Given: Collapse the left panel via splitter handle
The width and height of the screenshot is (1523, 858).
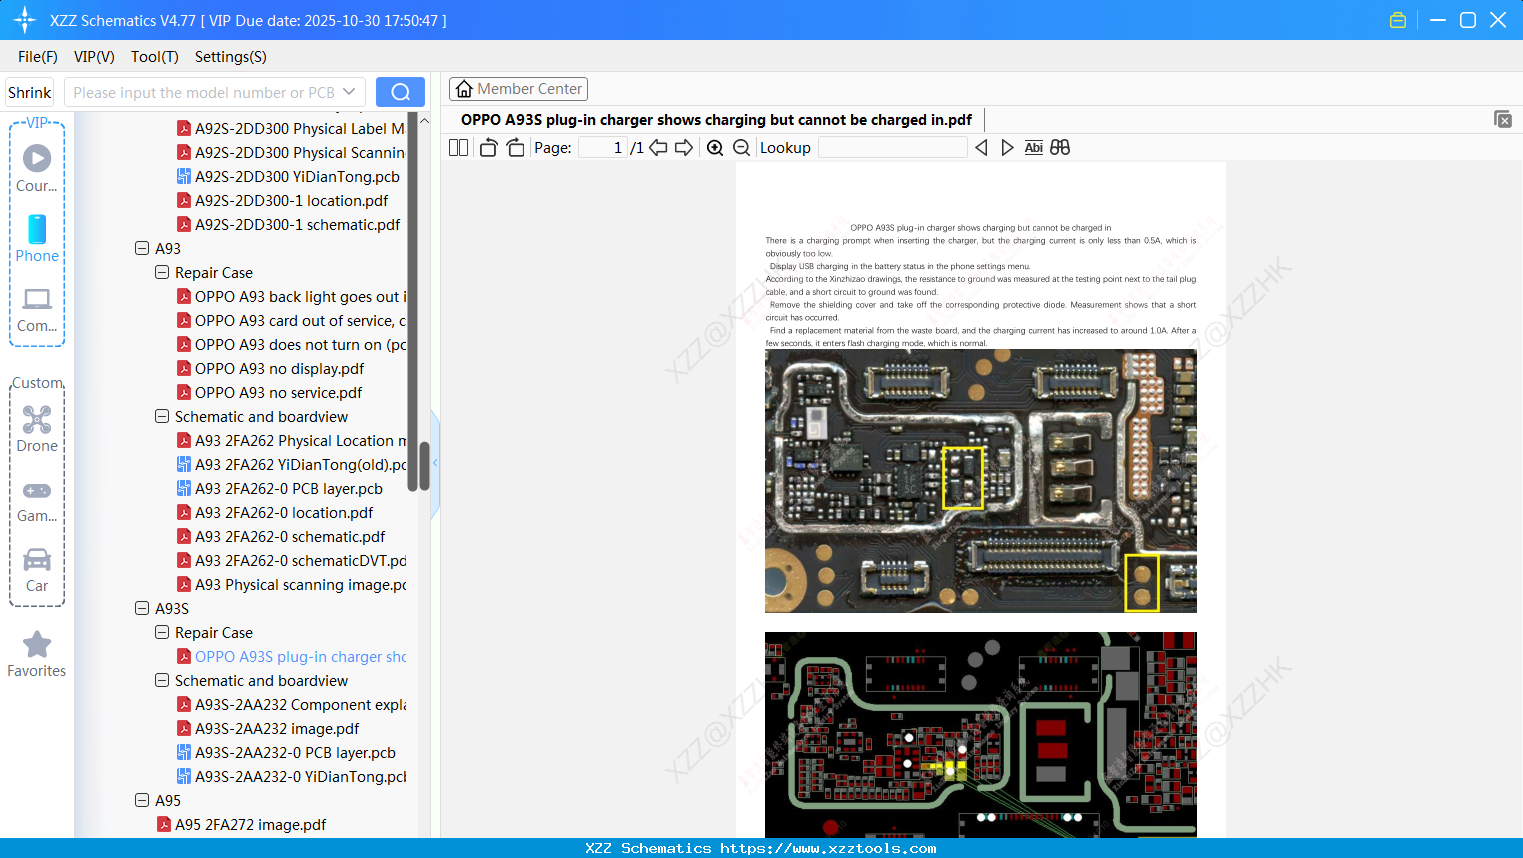Looking at the screenshot, I should (x=435, y=463).
